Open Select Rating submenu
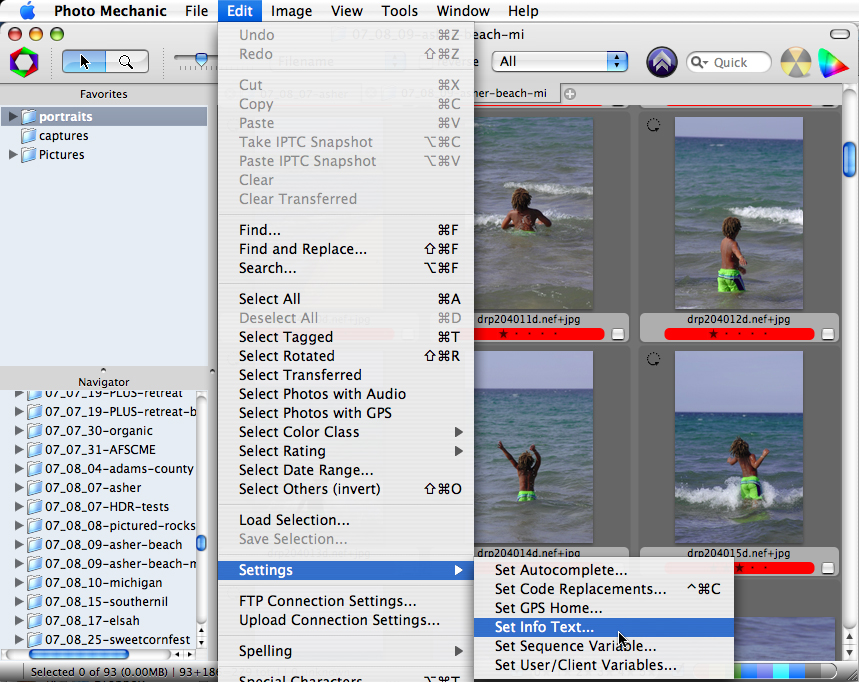This screenshot has width=859, height=682. click(346, 451)
